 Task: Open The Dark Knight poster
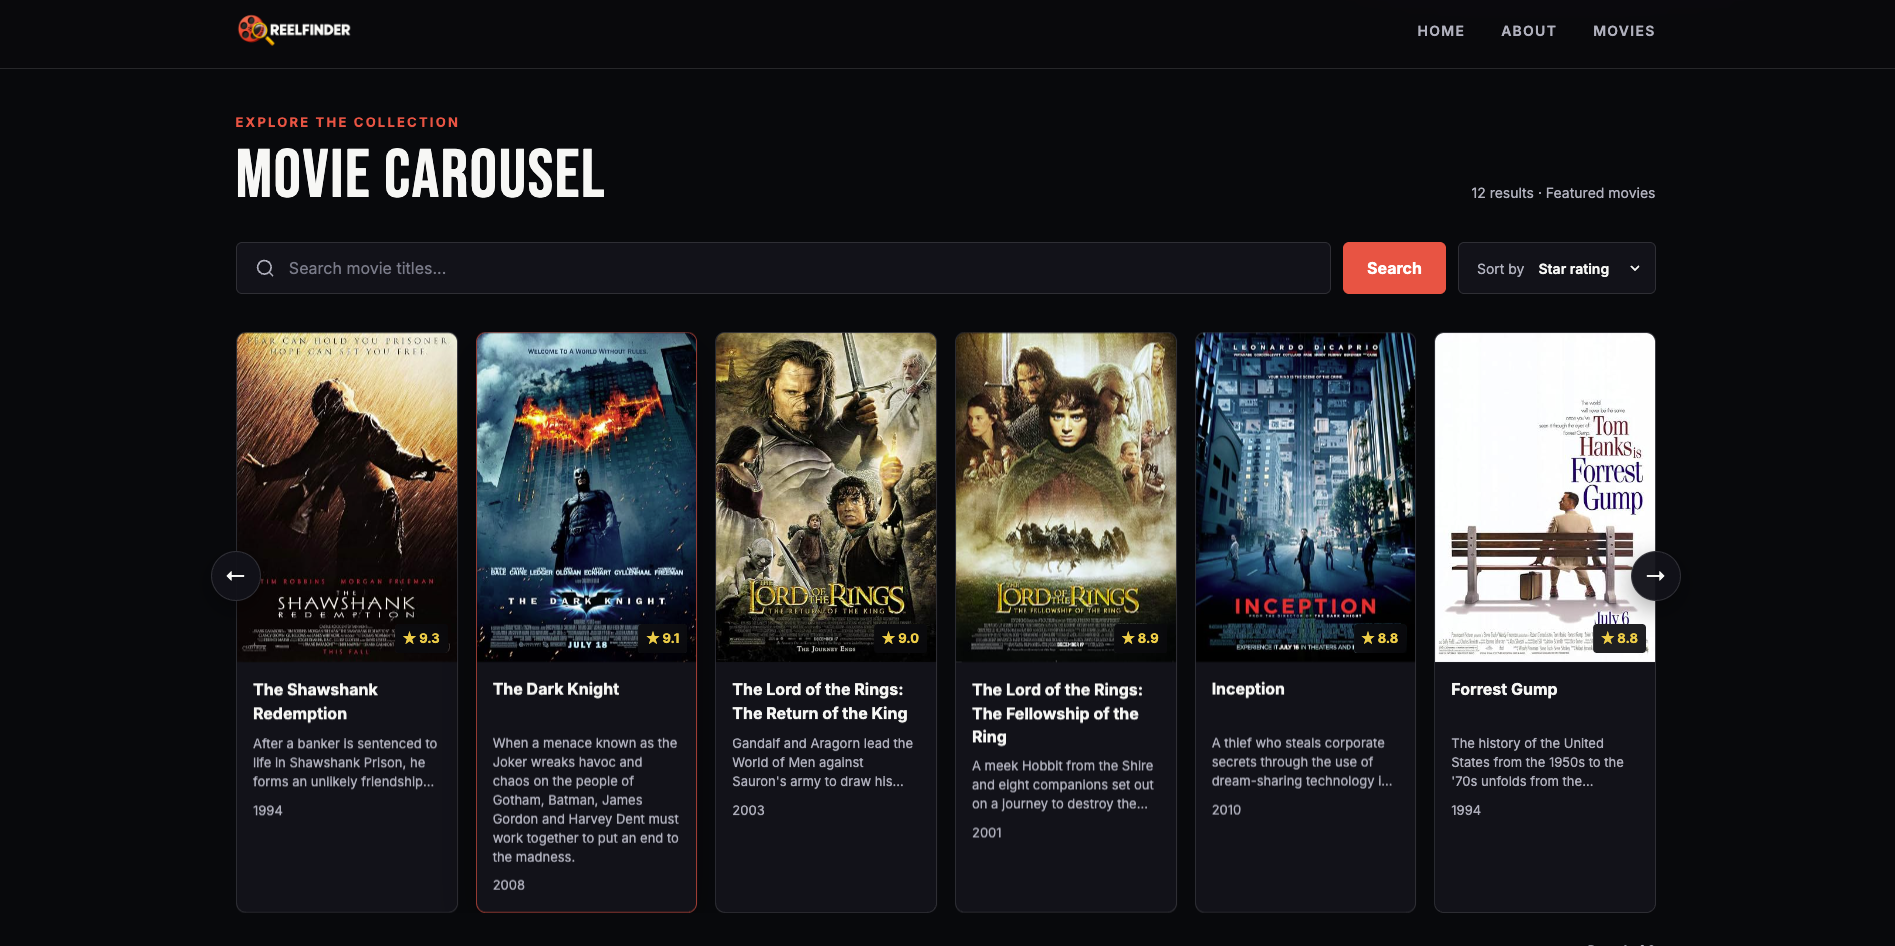coord(586,497)
